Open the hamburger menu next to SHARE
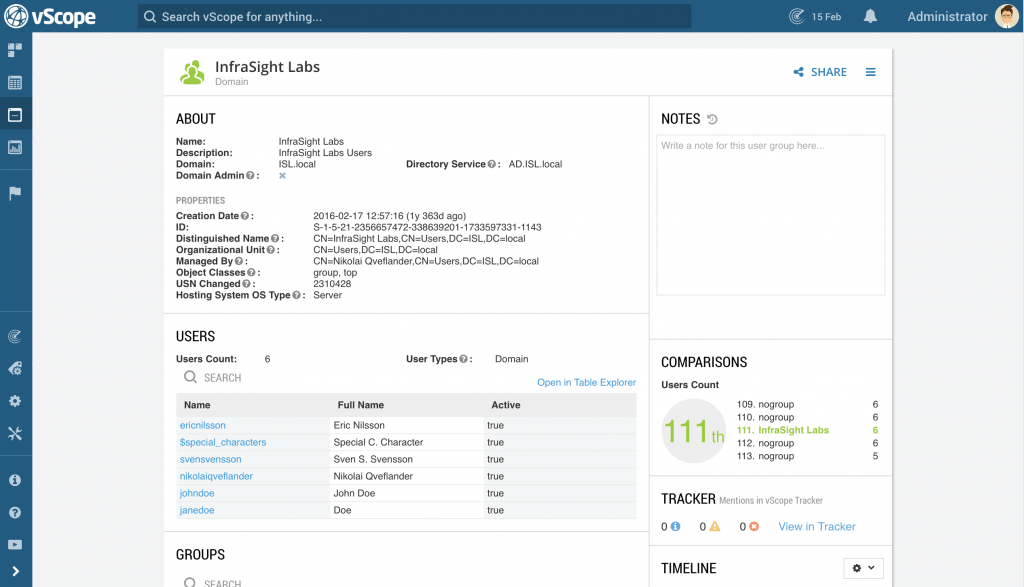The width and height of the screenshot is (1024, 587). coord(871,72)
